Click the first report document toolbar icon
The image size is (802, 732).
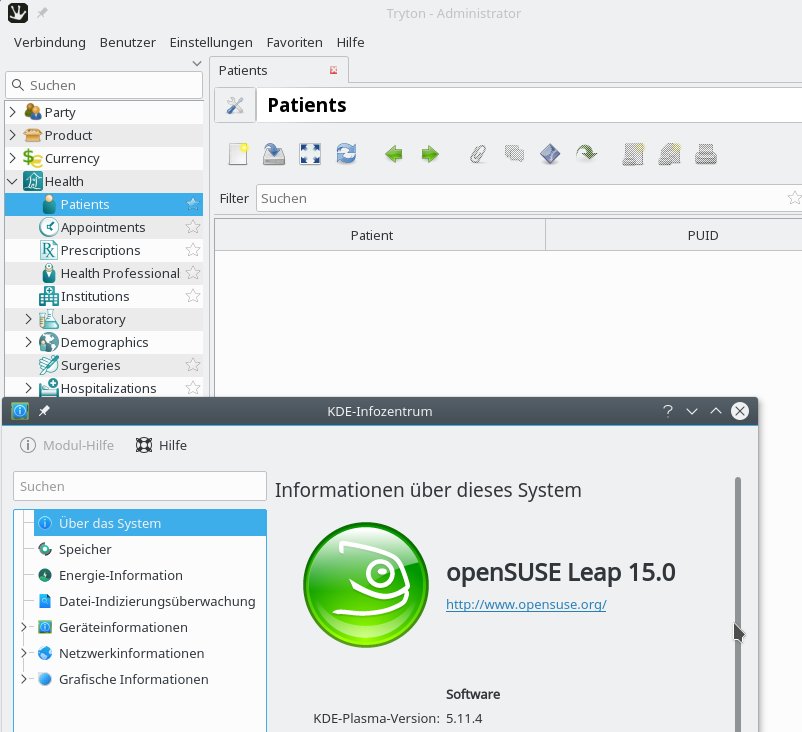tap(633, 154)
